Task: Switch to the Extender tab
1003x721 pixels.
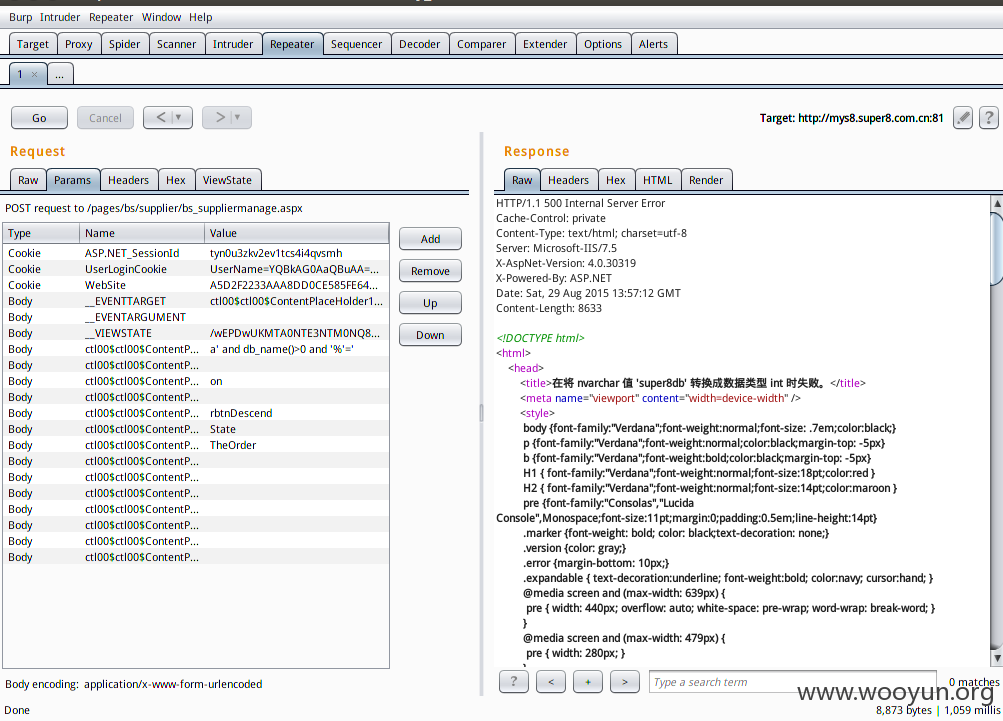Action: click(x=545, y=44)
